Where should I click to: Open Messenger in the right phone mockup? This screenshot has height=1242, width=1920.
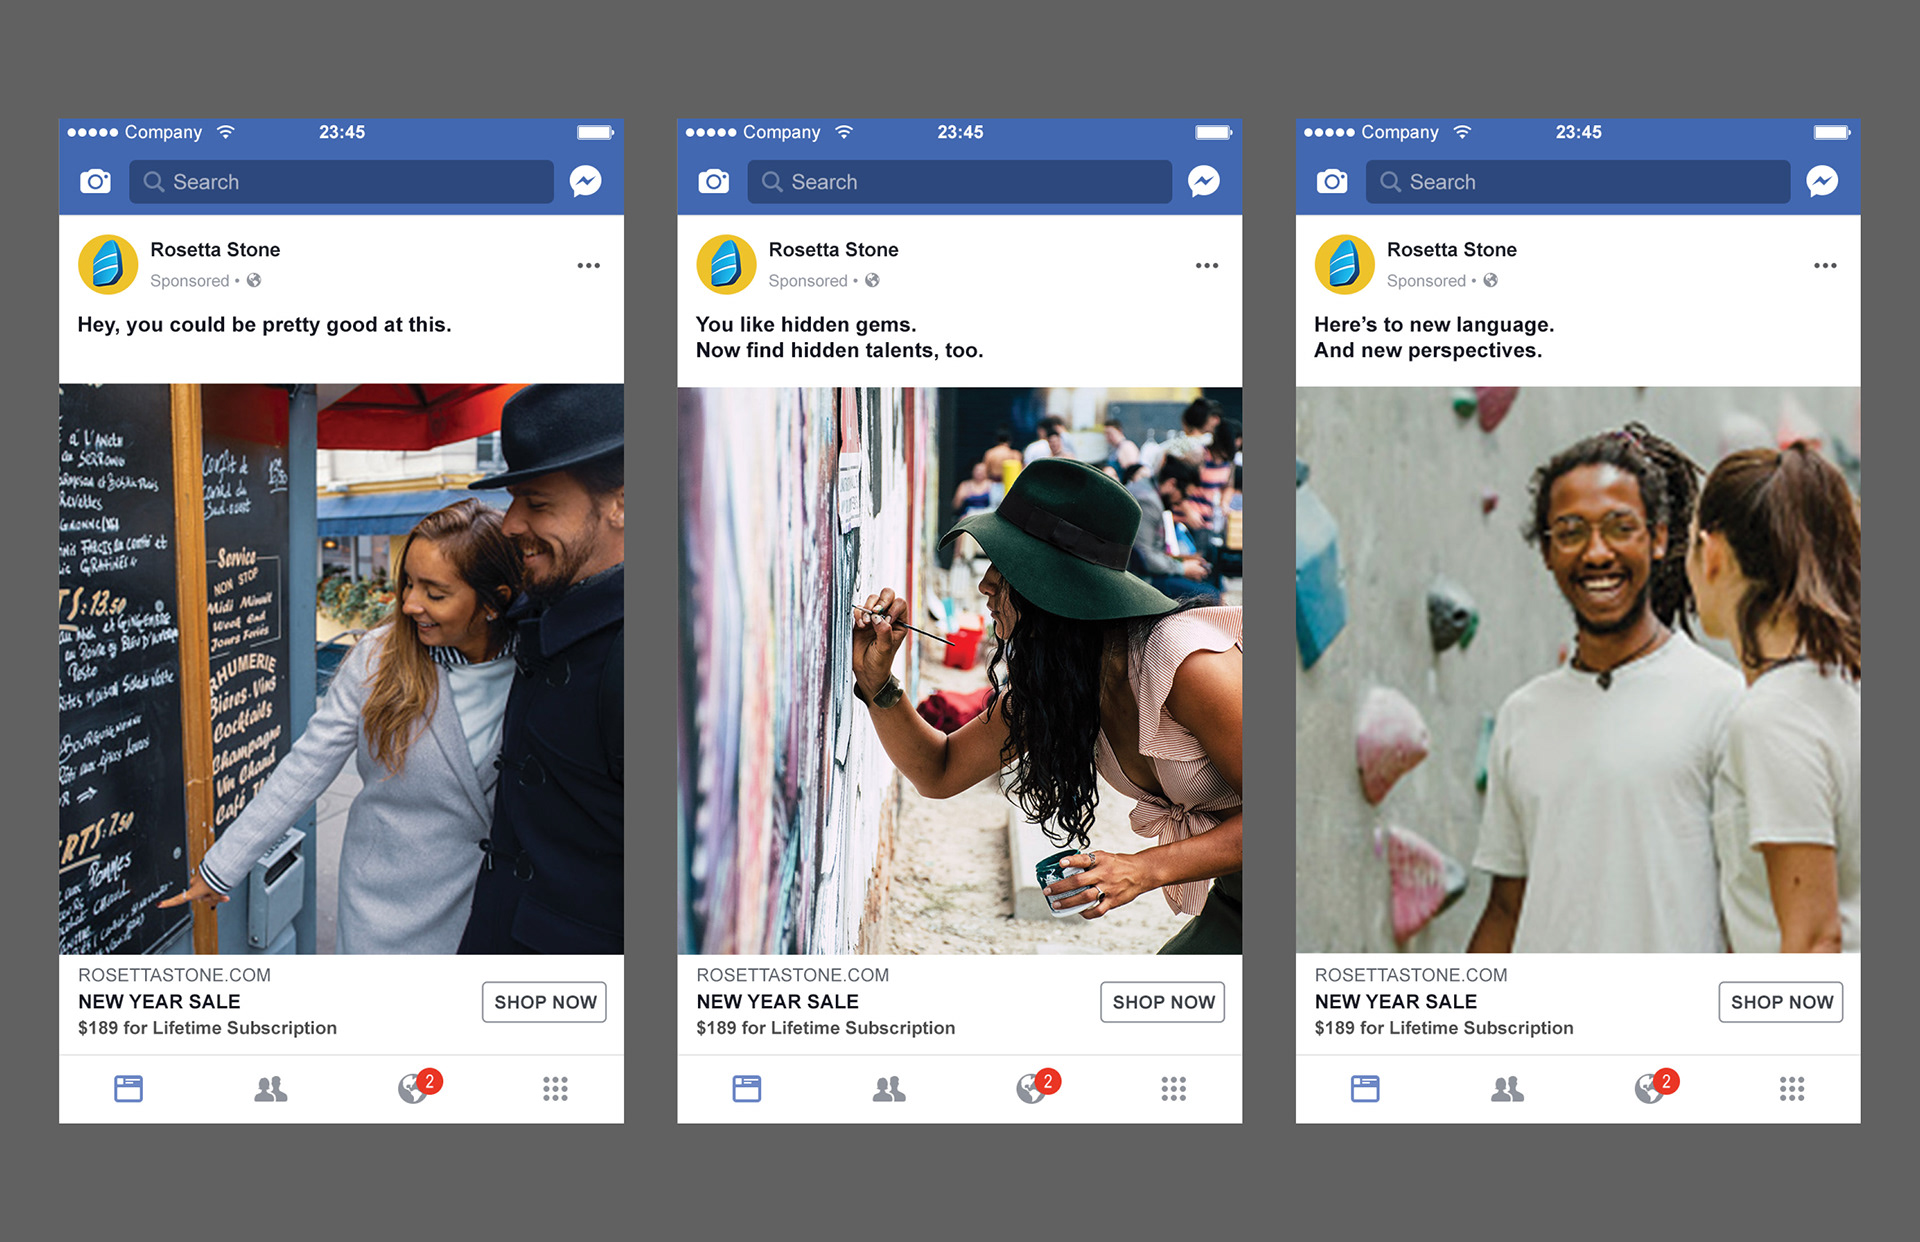pos(1822,181)
